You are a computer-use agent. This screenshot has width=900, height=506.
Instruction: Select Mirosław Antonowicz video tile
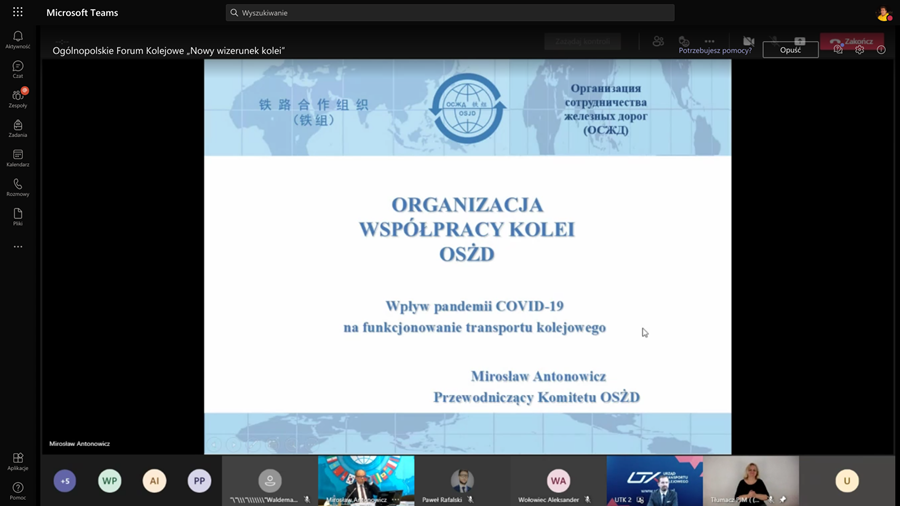tap(366, 481)
